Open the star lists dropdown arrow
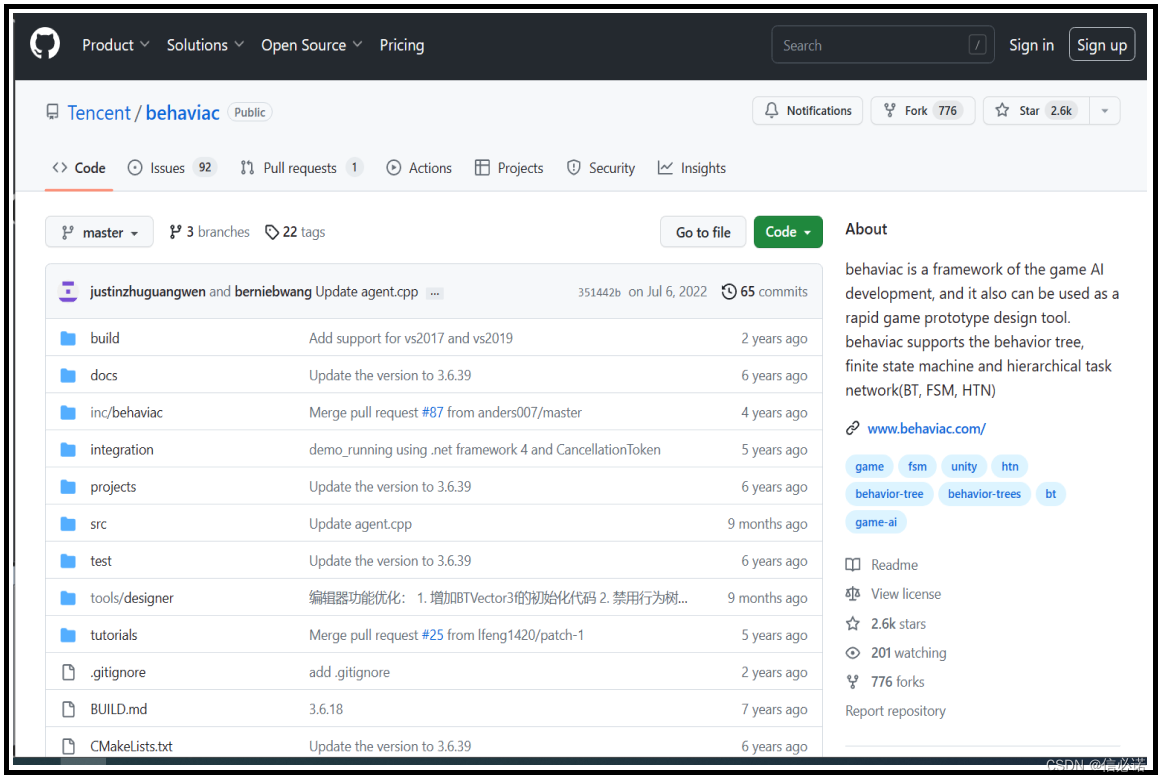Image resolution: width=1162 pixels, height=782 pixels. [1104, 110]
